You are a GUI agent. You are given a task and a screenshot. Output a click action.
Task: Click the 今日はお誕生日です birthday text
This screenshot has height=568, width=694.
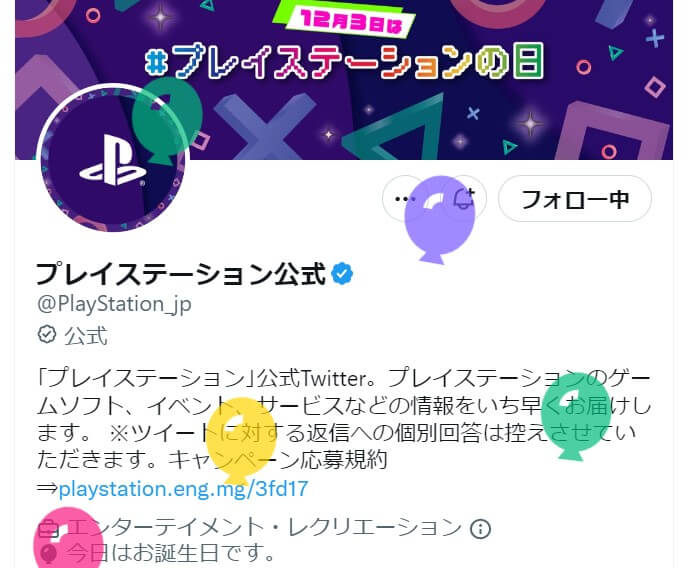(170, 553)
